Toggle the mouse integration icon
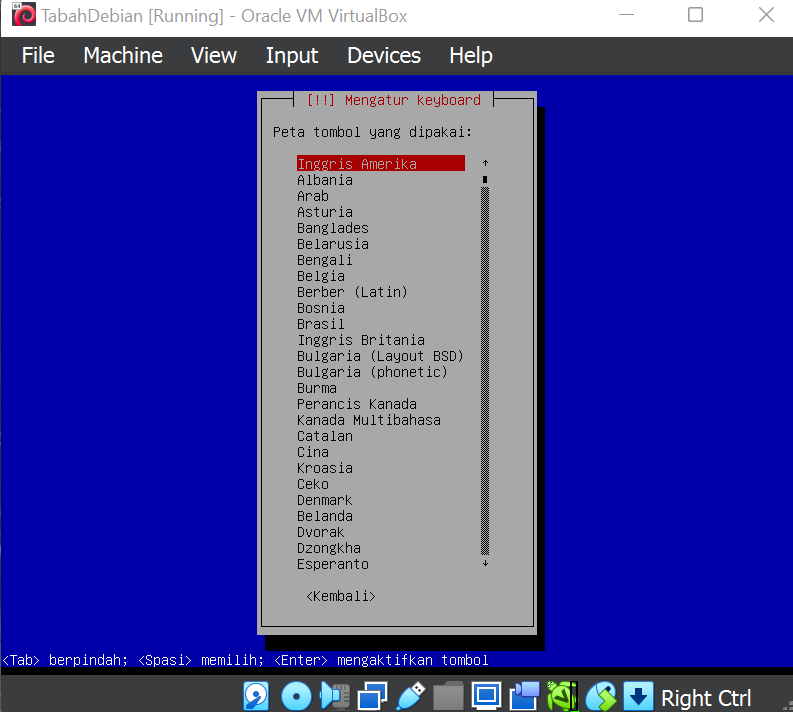The image size is (793, 712). (600, 696)
